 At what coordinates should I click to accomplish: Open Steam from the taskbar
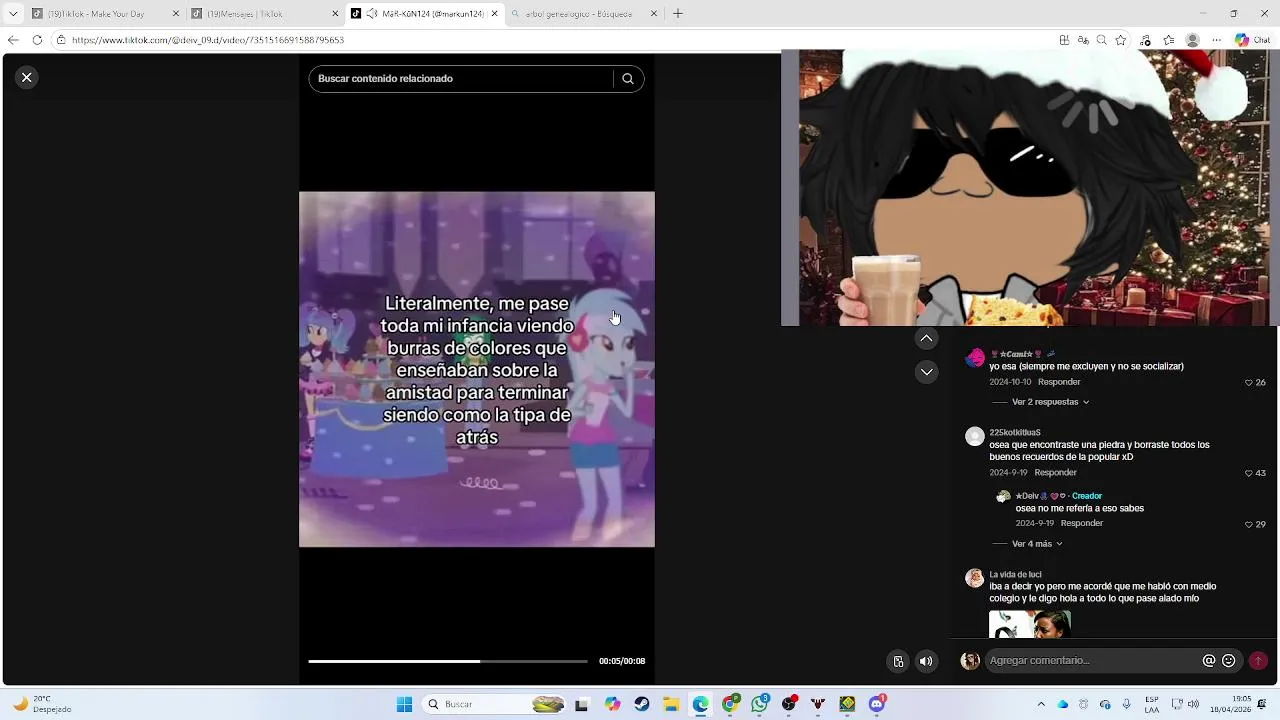pyautogui.click(x=642, y=705)
